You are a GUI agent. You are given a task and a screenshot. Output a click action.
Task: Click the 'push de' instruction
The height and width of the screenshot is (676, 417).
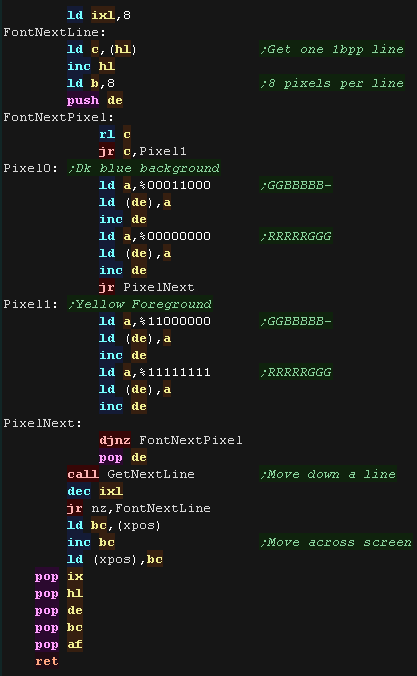pyautogui.click(x=95, y=100)
